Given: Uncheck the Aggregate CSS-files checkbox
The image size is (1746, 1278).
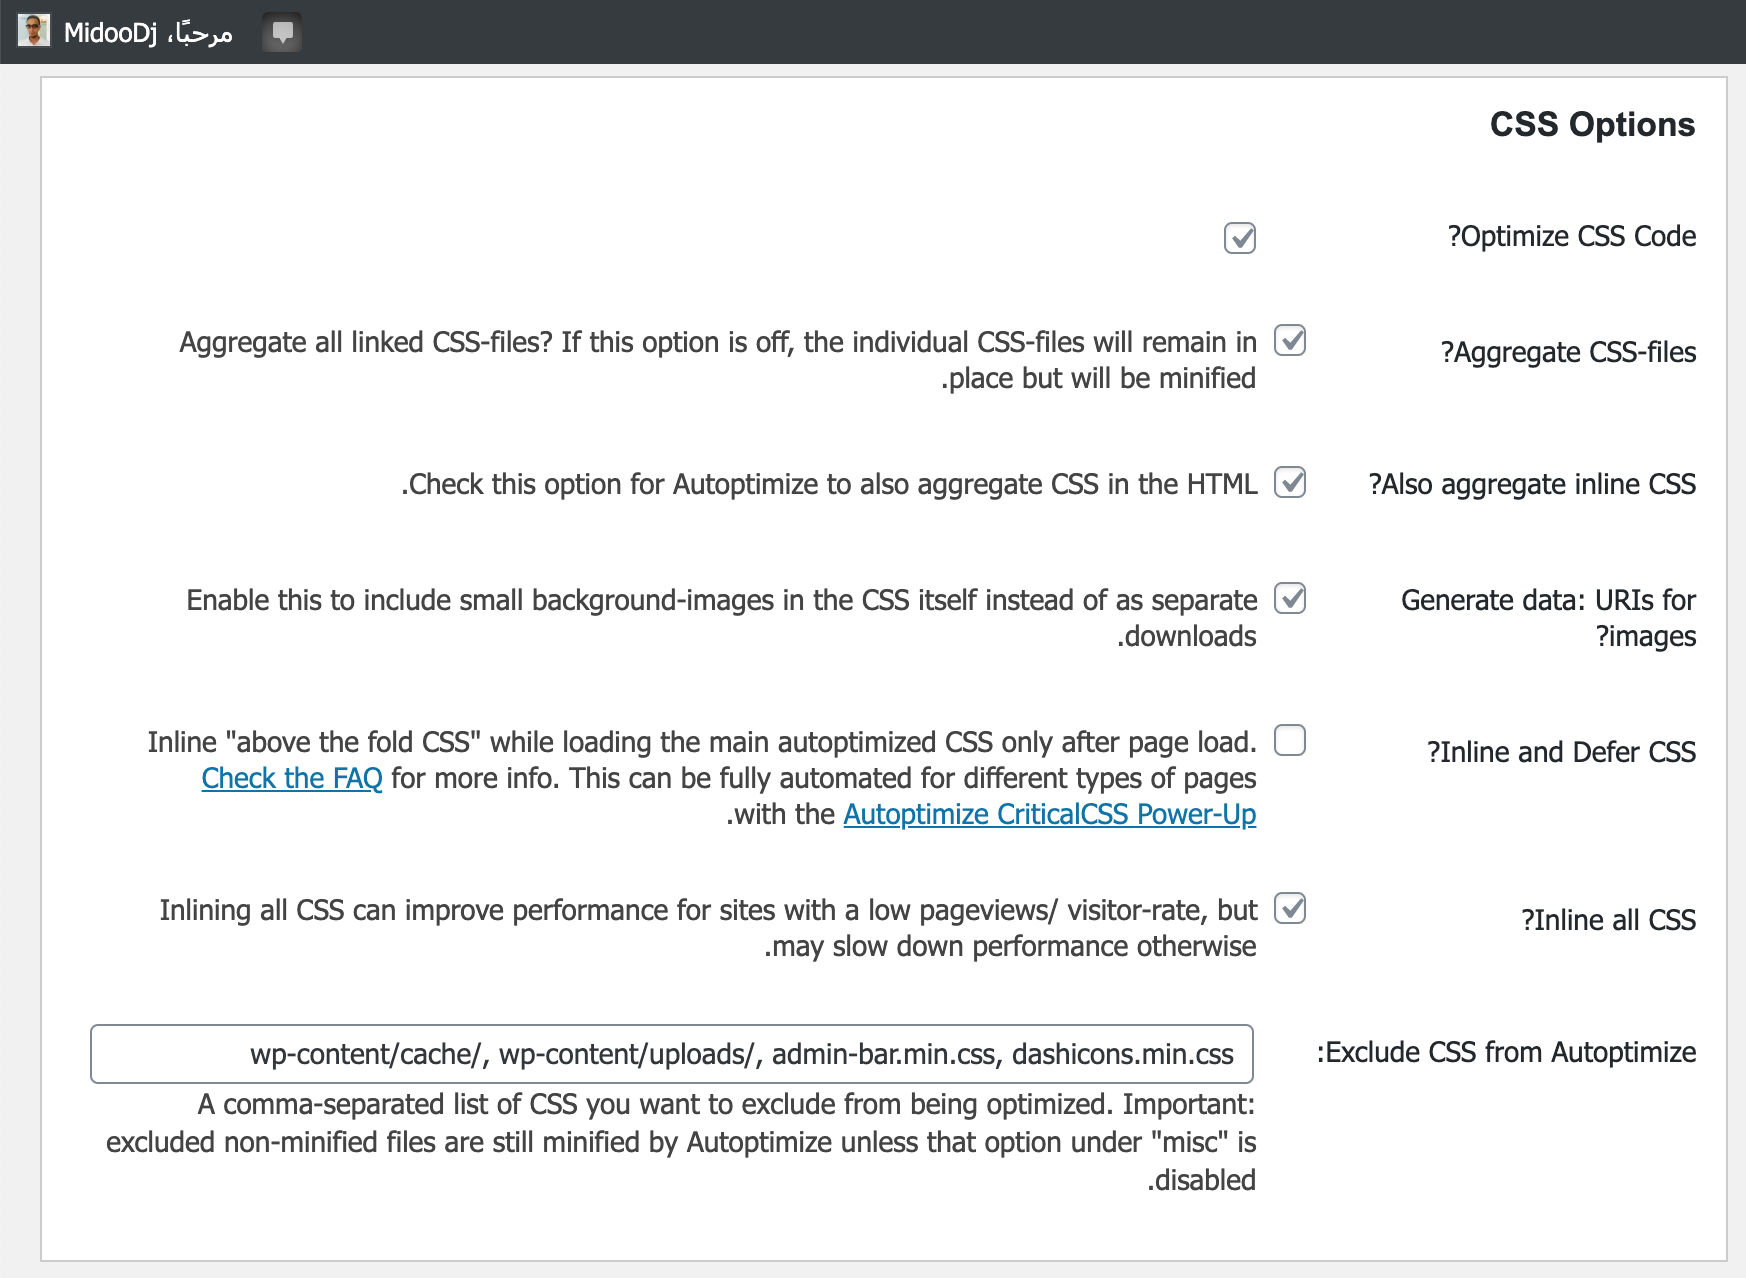Looking at the screenshot, I should coord(1289,341).
